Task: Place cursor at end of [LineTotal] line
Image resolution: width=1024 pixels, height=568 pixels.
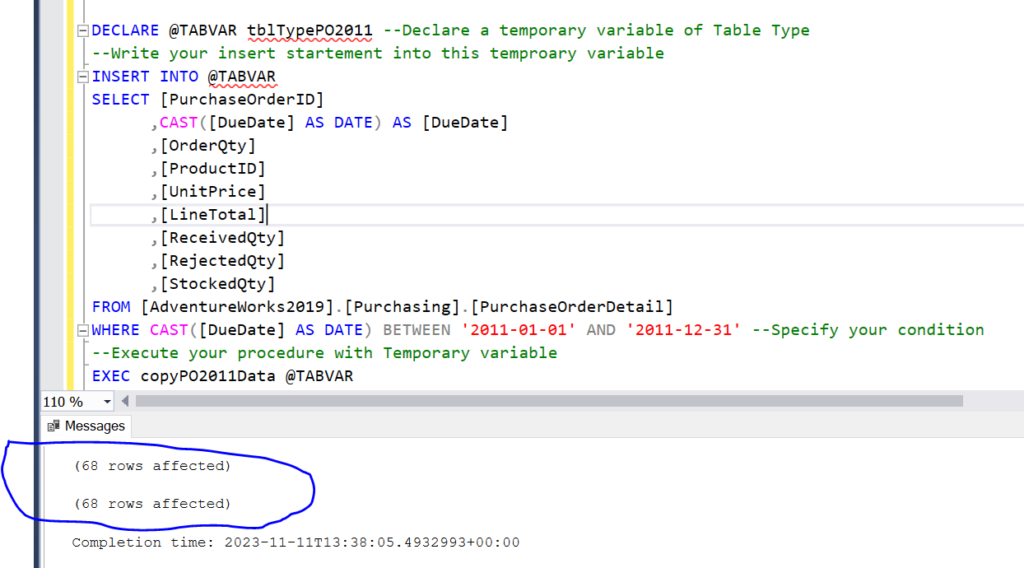Action: pos(267,215)
